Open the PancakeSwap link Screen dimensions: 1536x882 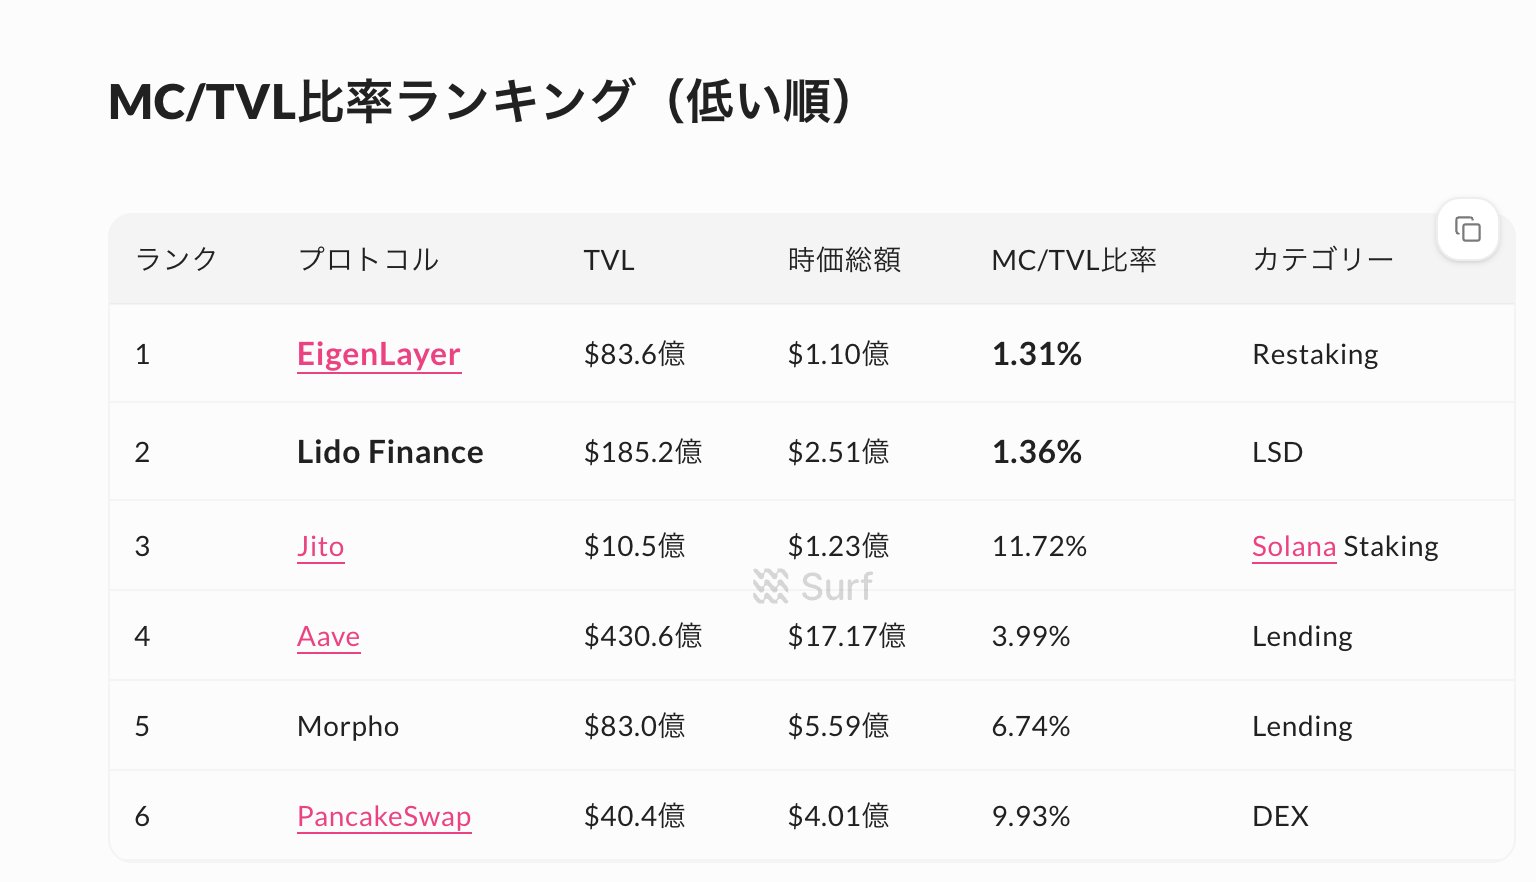click(384, 816)
